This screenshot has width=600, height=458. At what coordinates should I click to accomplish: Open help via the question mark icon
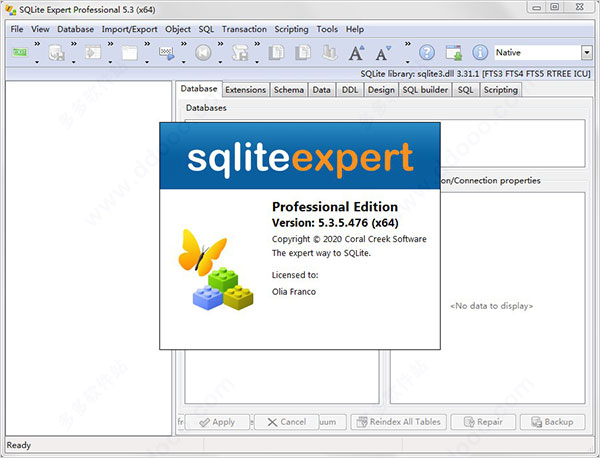click(427, 52)
